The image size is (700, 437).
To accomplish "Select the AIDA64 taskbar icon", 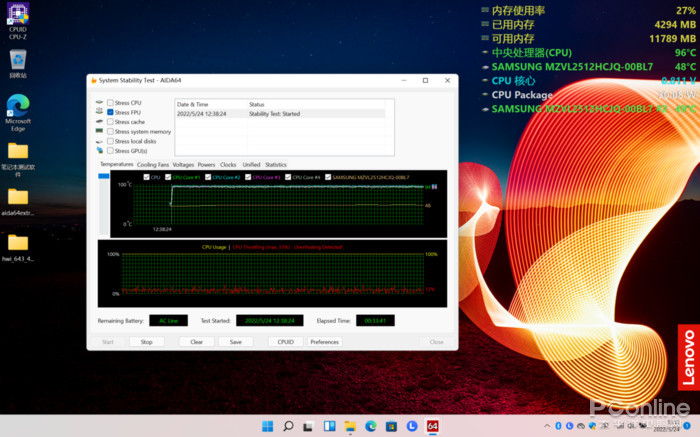I will coord(432,426).
